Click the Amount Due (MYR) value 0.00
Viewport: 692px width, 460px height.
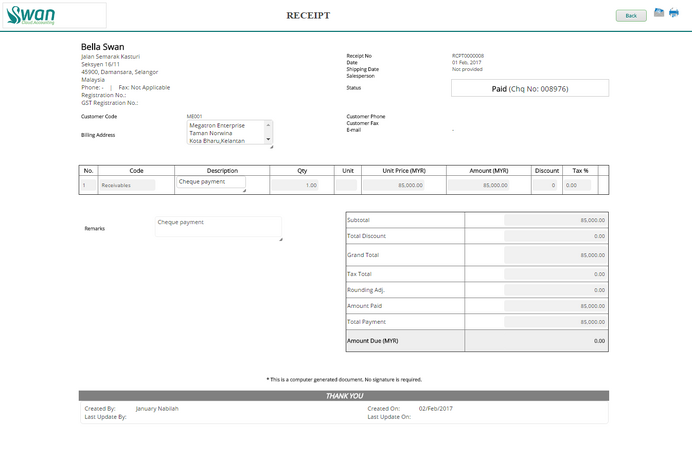coord(599,341)
